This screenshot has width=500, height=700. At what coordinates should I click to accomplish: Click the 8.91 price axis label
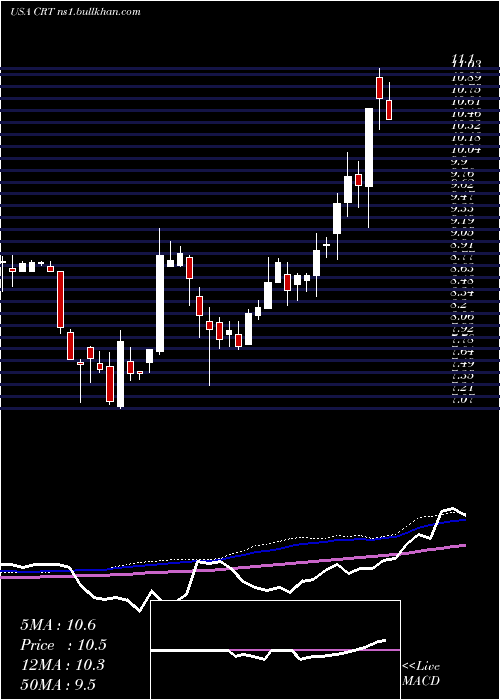coord(462,245)
